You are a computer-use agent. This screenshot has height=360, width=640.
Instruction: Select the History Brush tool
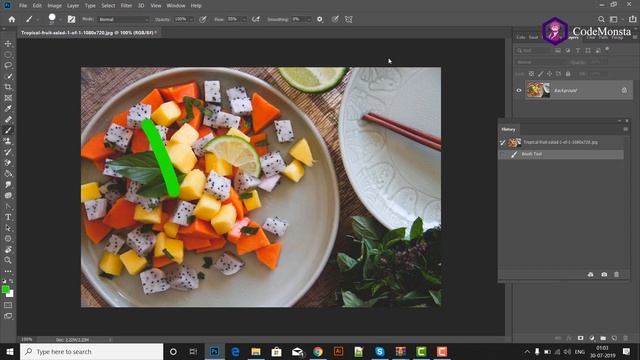point(8,152)
